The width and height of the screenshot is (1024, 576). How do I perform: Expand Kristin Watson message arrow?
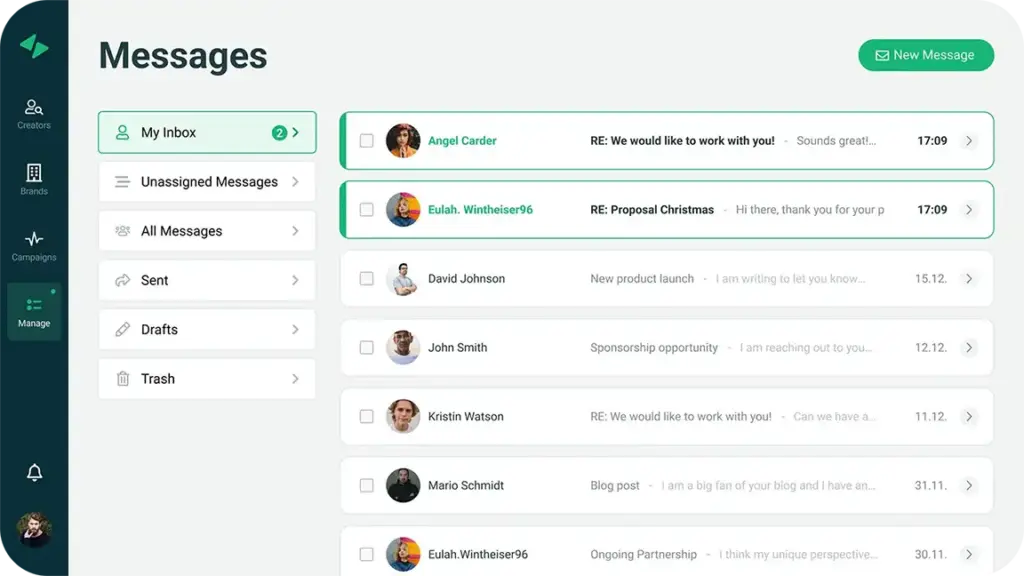coord(968,417)
